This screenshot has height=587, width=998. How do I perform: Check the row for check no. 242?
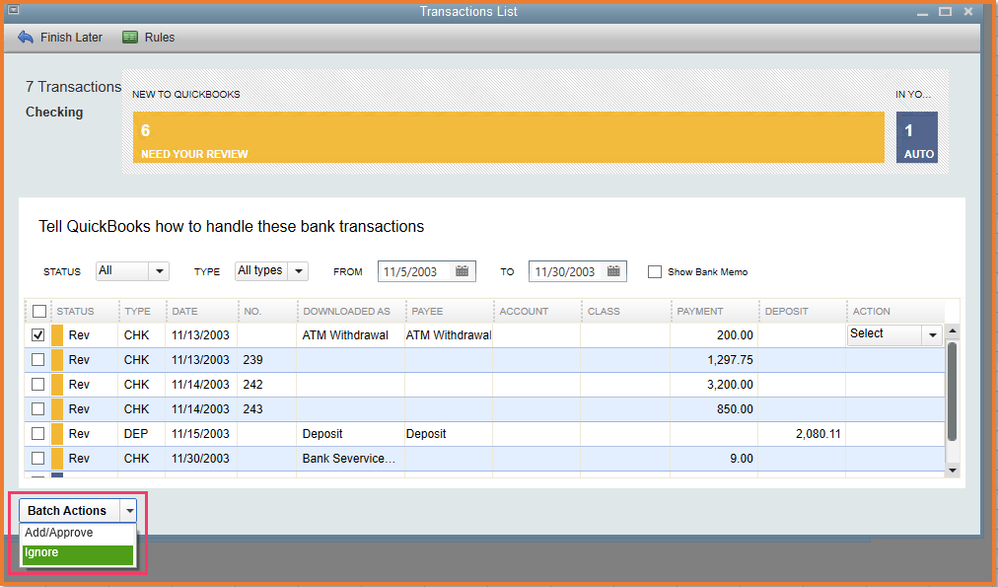click(x=38, y=385)
